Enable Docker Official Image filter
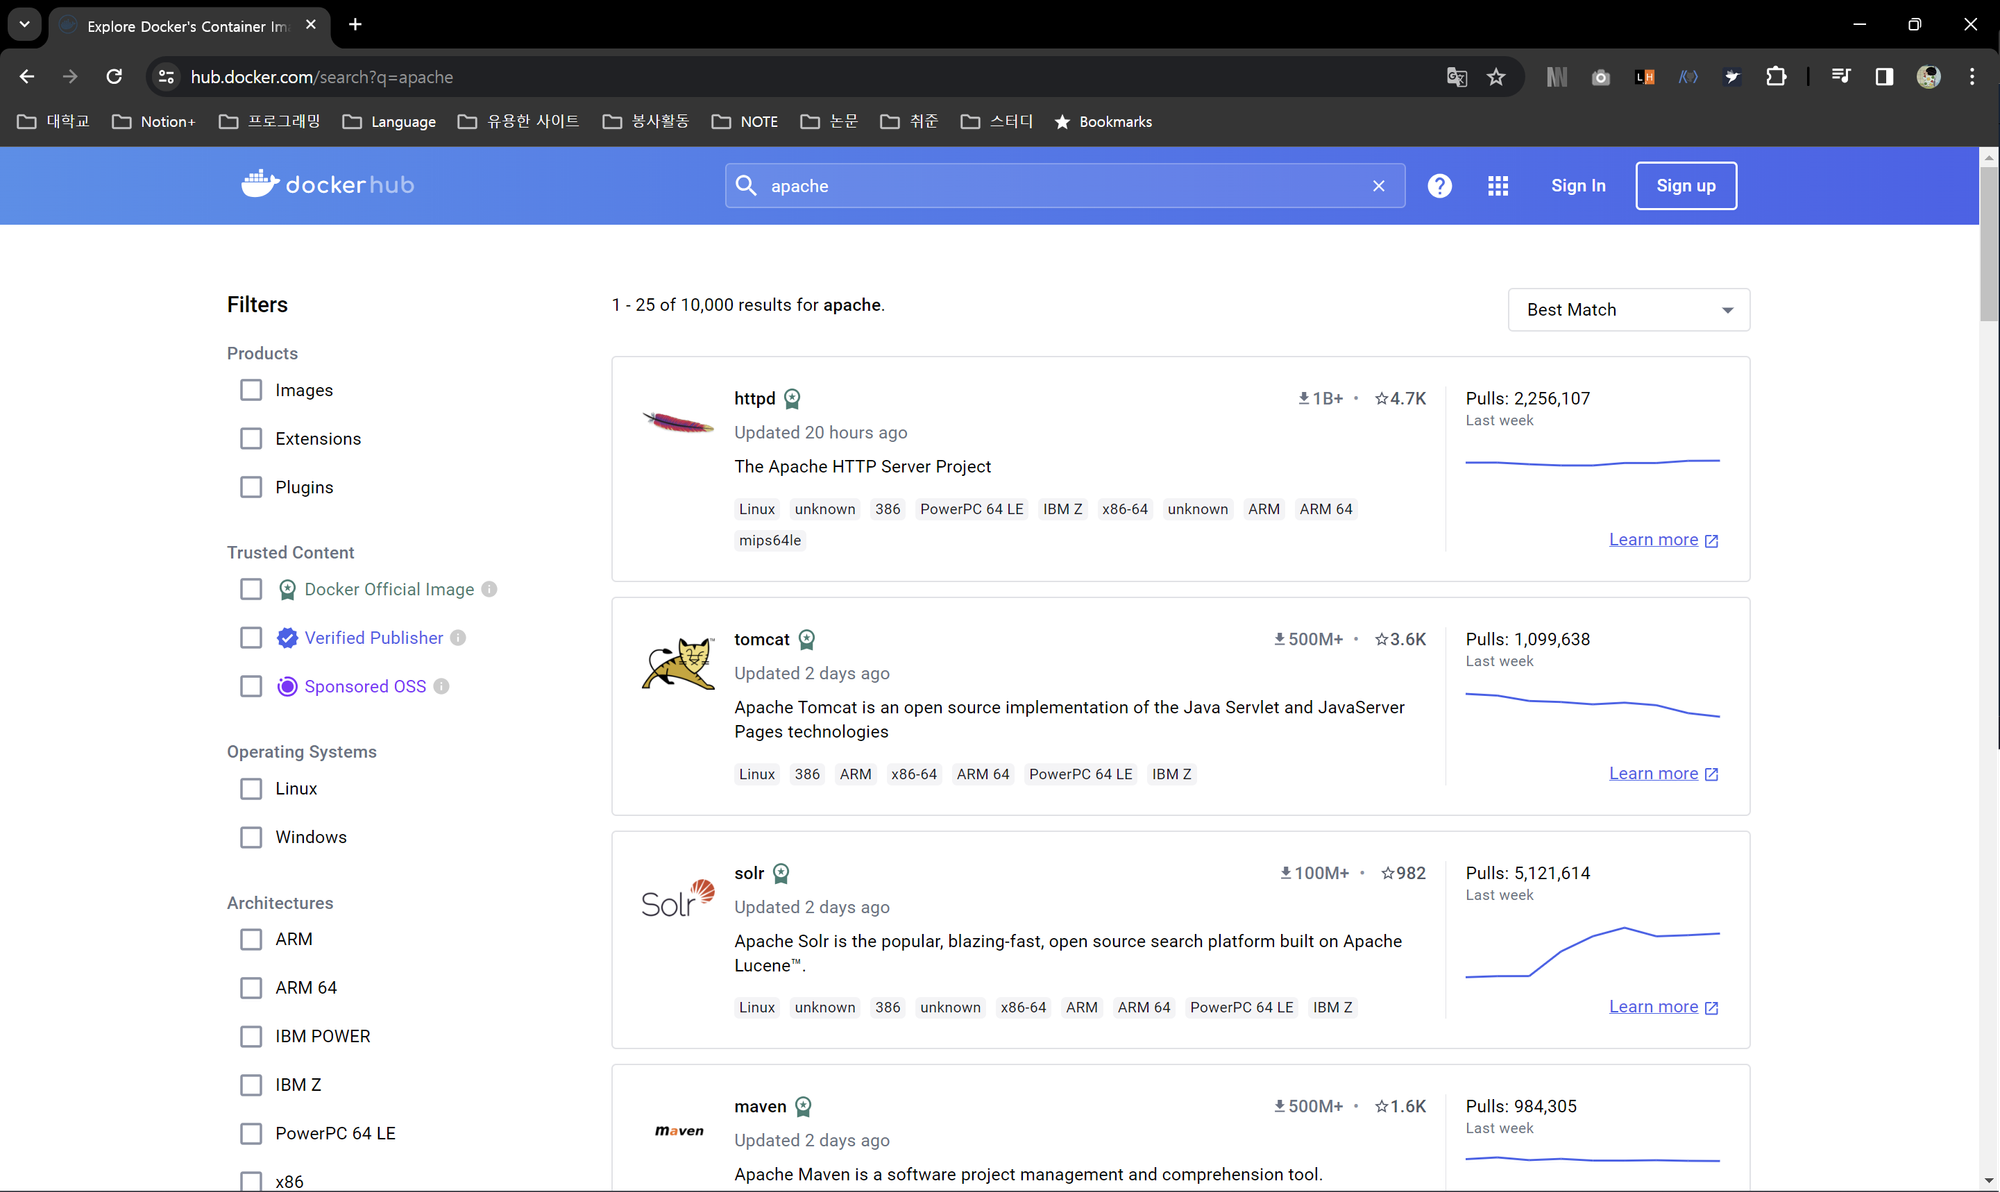This screenshot has height=1192, width=2000. tap(251, 589)
